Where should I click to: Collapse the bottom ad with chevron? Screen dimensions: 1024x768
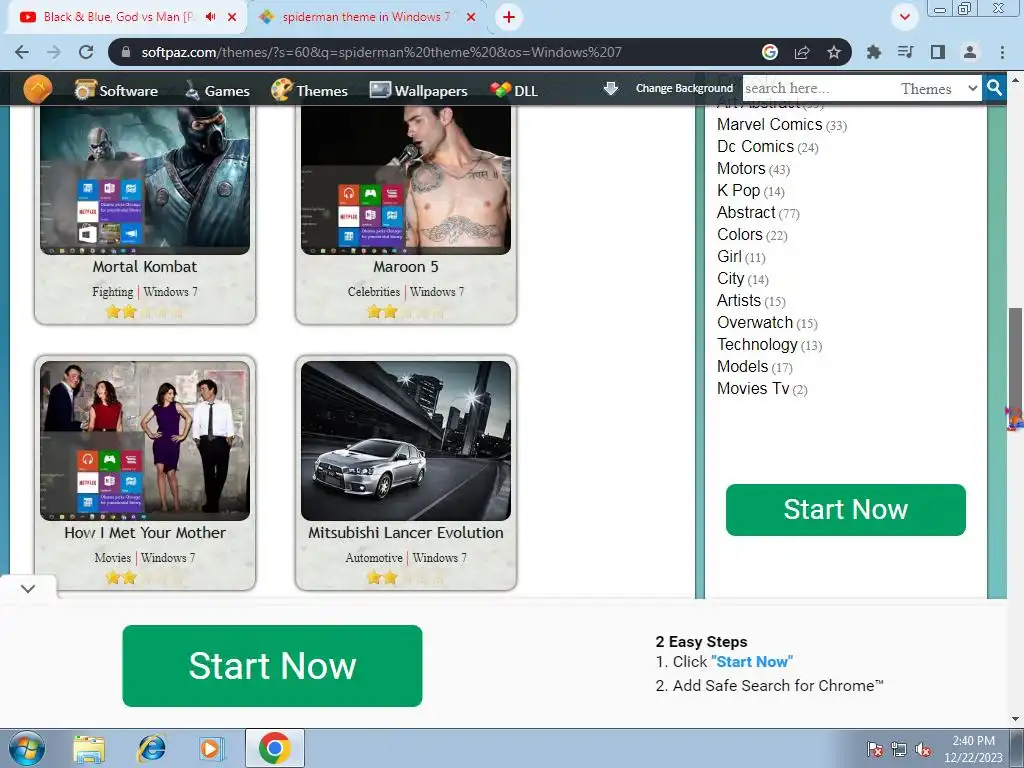[x=27, y=588]
